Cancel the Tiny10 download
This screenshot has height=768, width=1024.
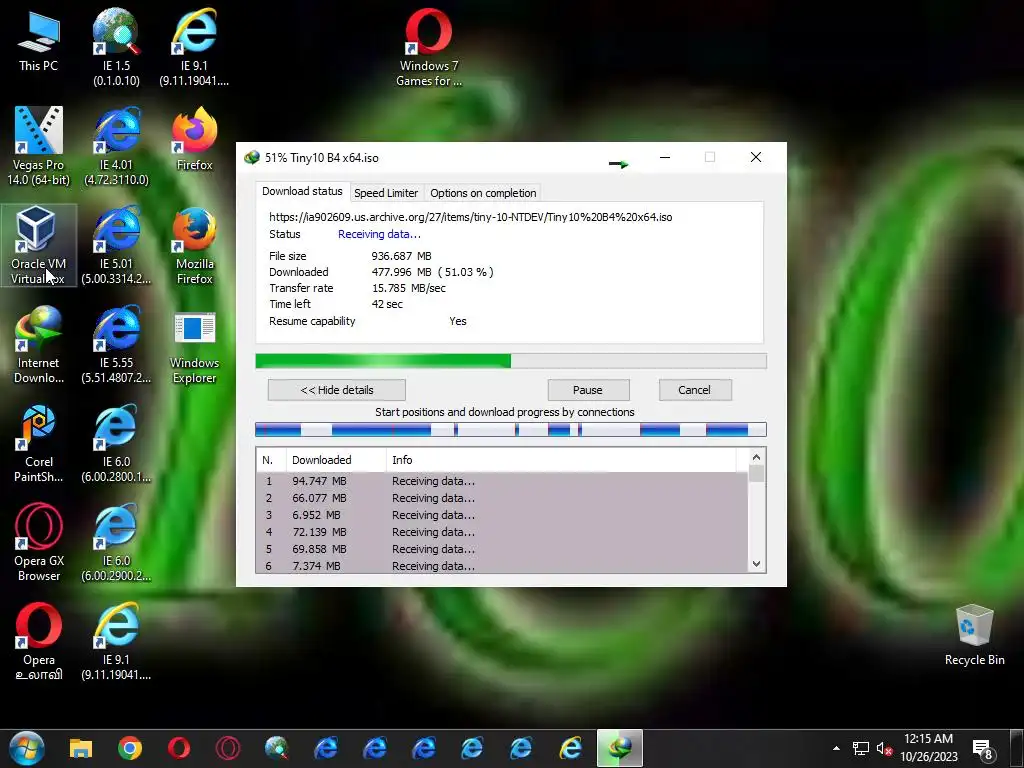[x=694, y=390]
